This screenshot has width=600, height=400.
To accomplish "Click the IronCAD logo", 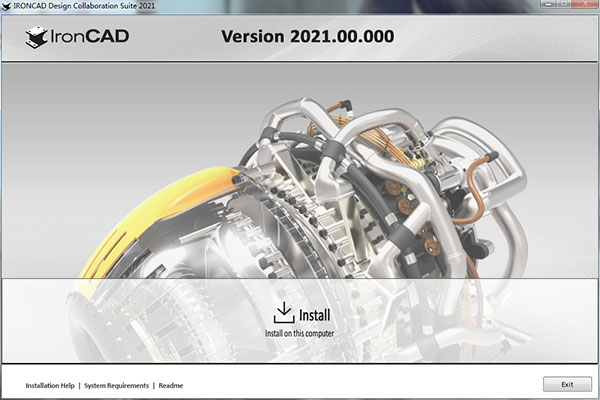I will coord(77,37).
